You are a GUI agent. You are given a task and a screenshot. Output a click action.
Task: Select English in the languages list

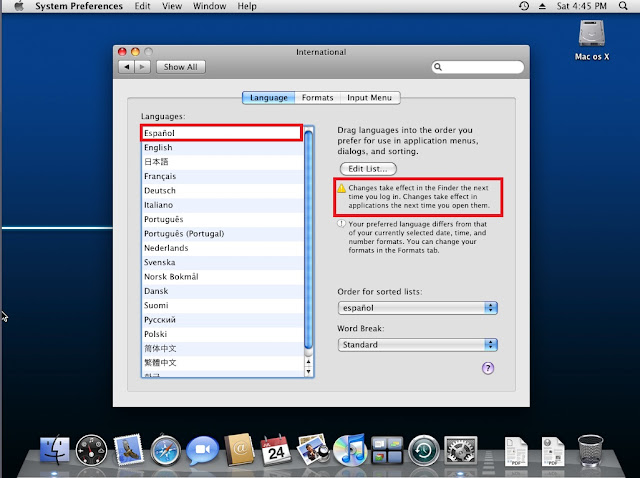click(x=223, y=147)
